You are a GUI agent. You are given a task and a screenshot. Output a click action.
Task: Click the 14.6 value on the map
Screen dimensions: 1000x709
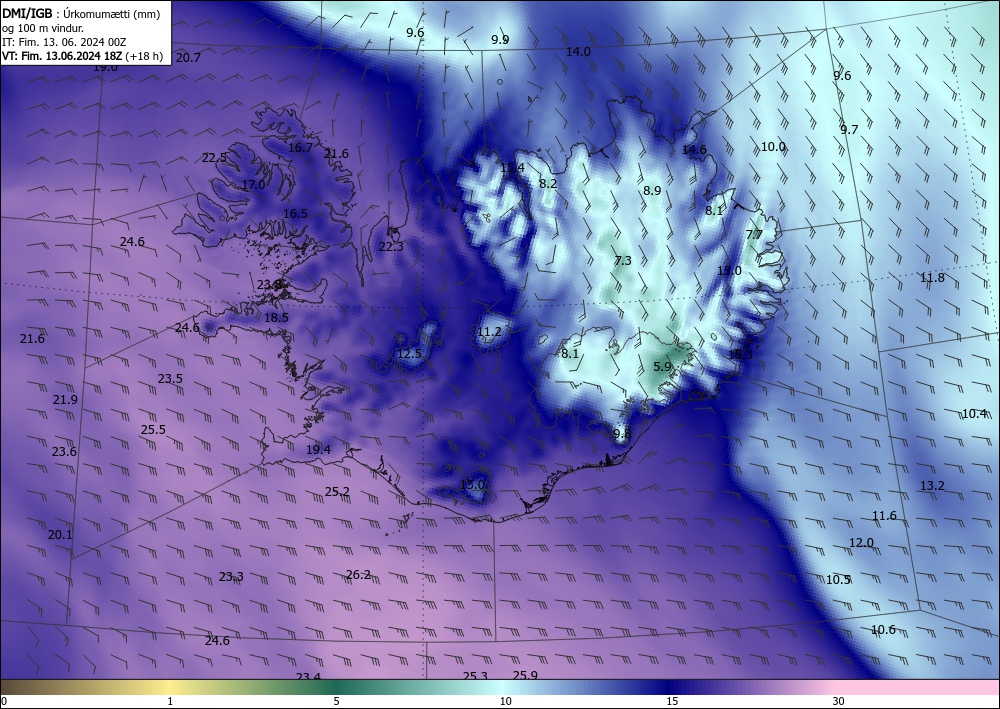point(695,150)
